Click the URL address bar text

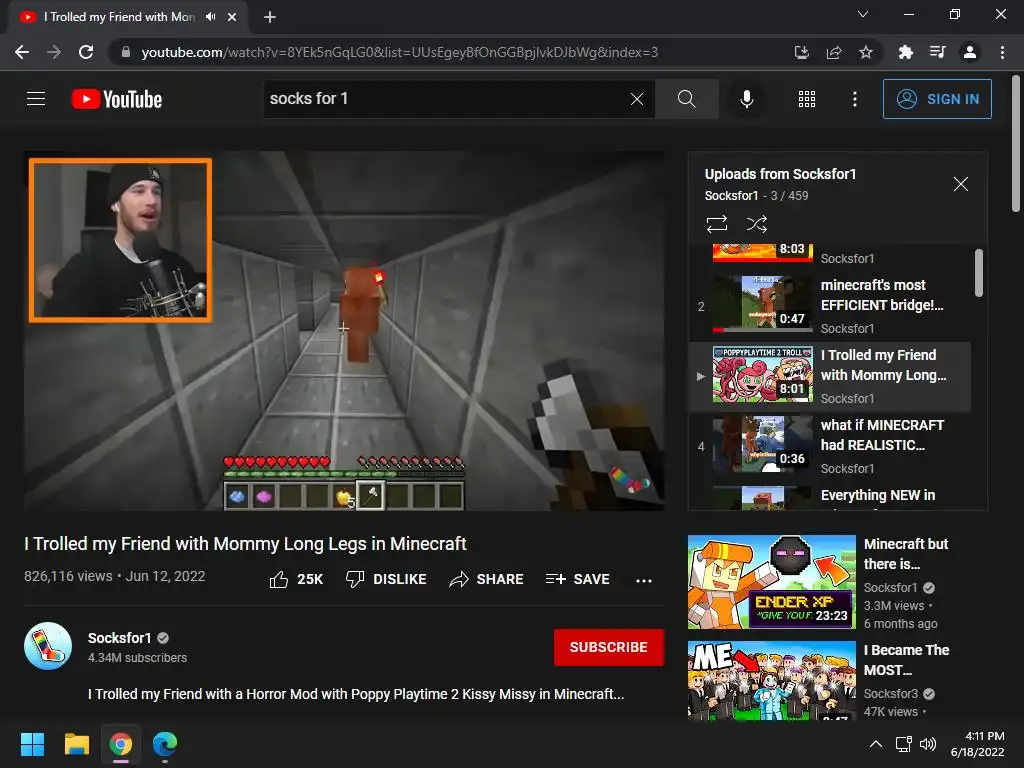[400, 52]
